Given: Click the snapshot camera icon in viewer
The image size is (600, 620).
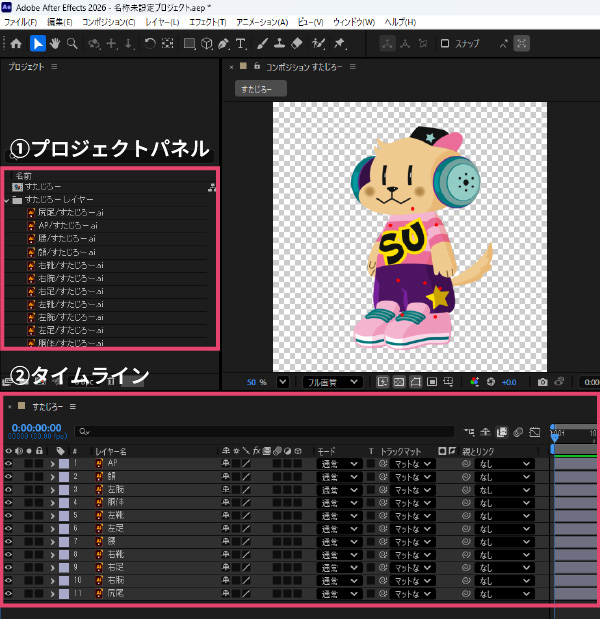Looking at the screenshot, I should pos(543,382).
